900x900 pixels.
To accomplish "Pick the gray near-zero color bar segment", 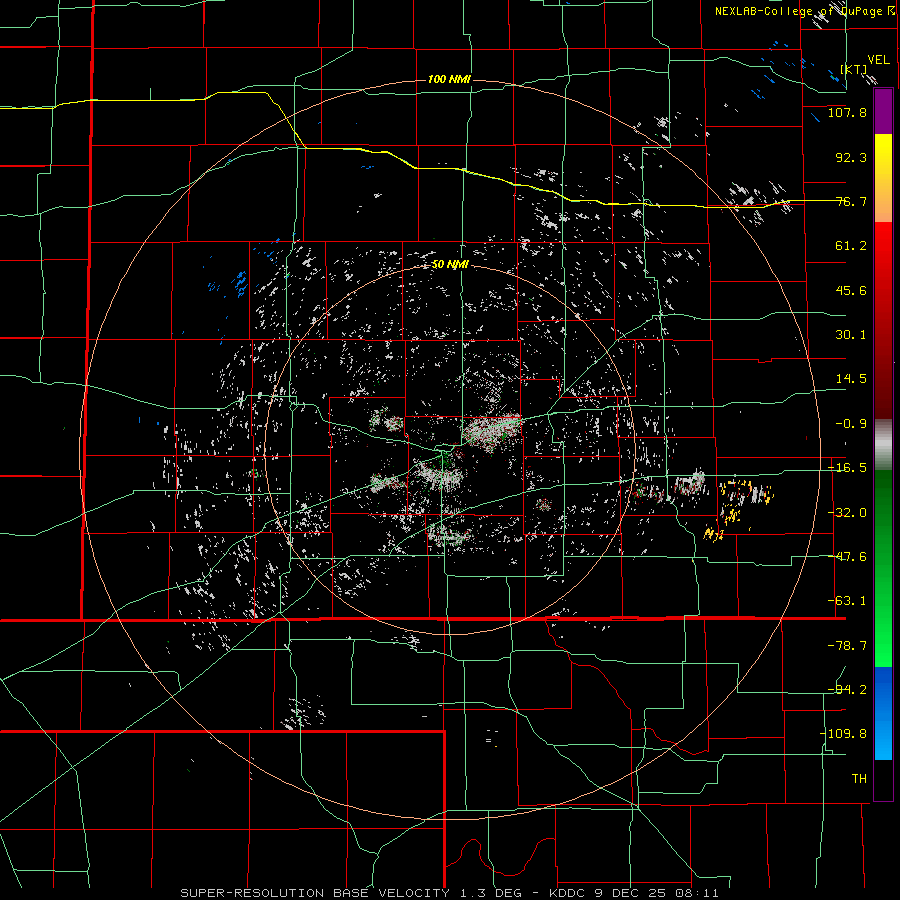I will 883,445.
